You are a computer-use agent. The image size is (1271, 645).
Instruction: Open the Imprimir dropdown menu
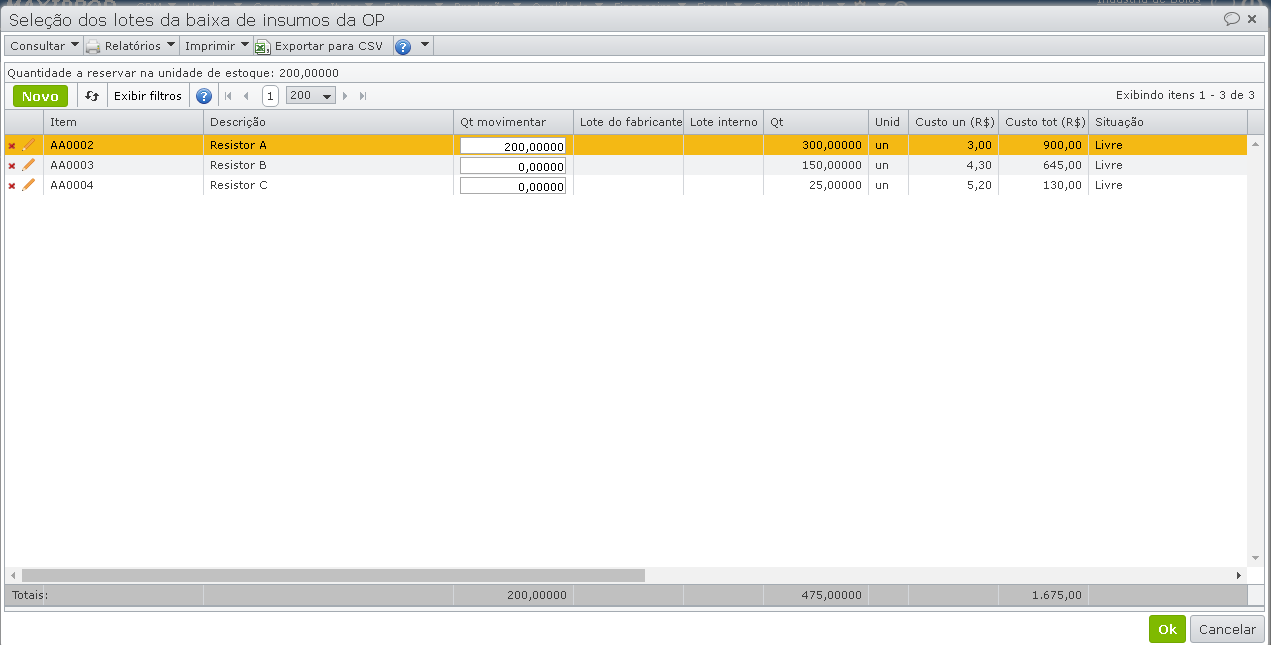point(217,46)
